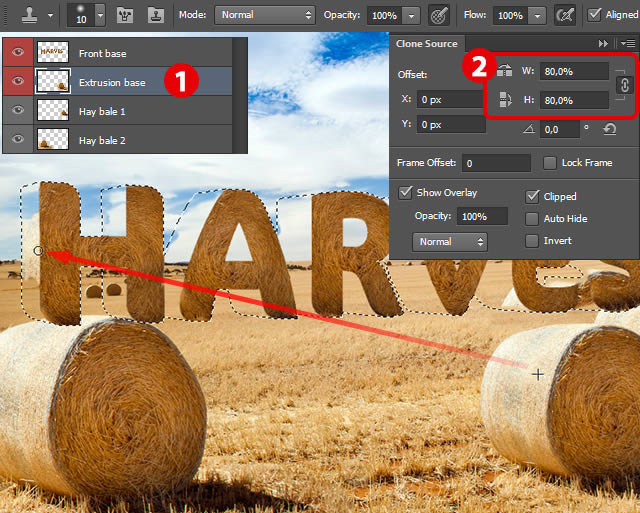This screenshot has height=513, width=640.
Task: Select the Front base layer name
Action: click(x=102, y=53)
